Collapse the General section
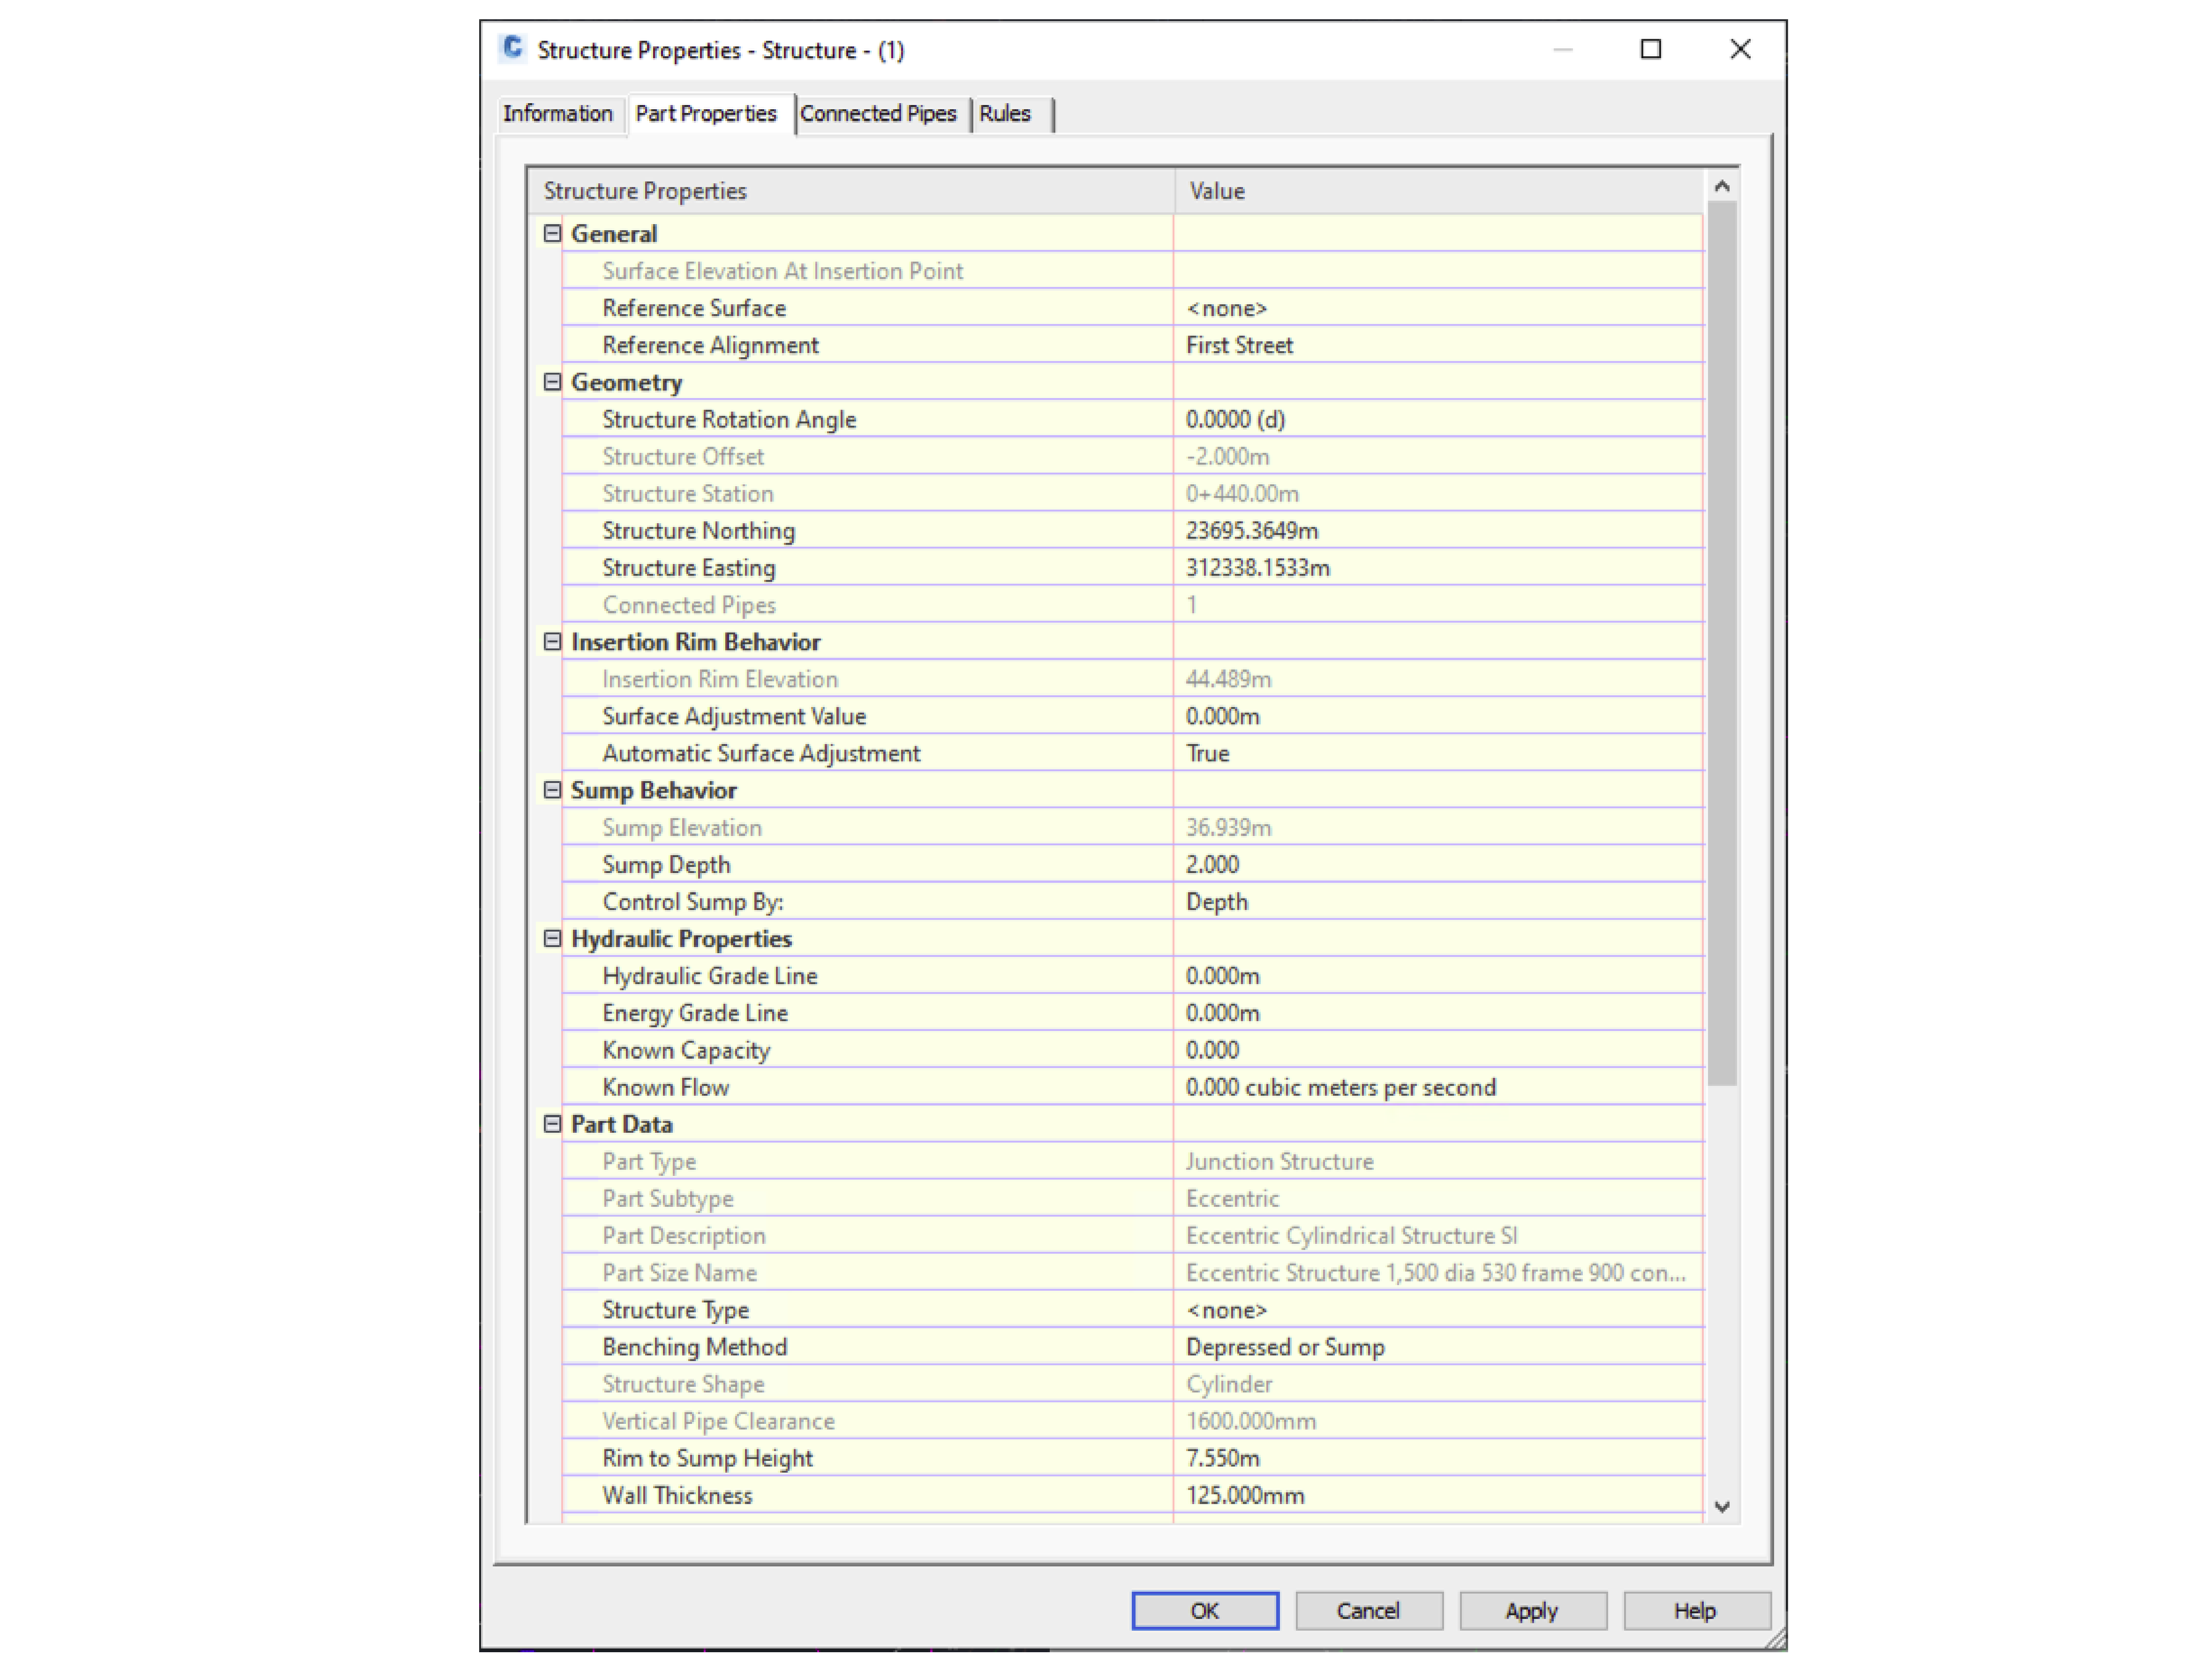 [552, 233]
